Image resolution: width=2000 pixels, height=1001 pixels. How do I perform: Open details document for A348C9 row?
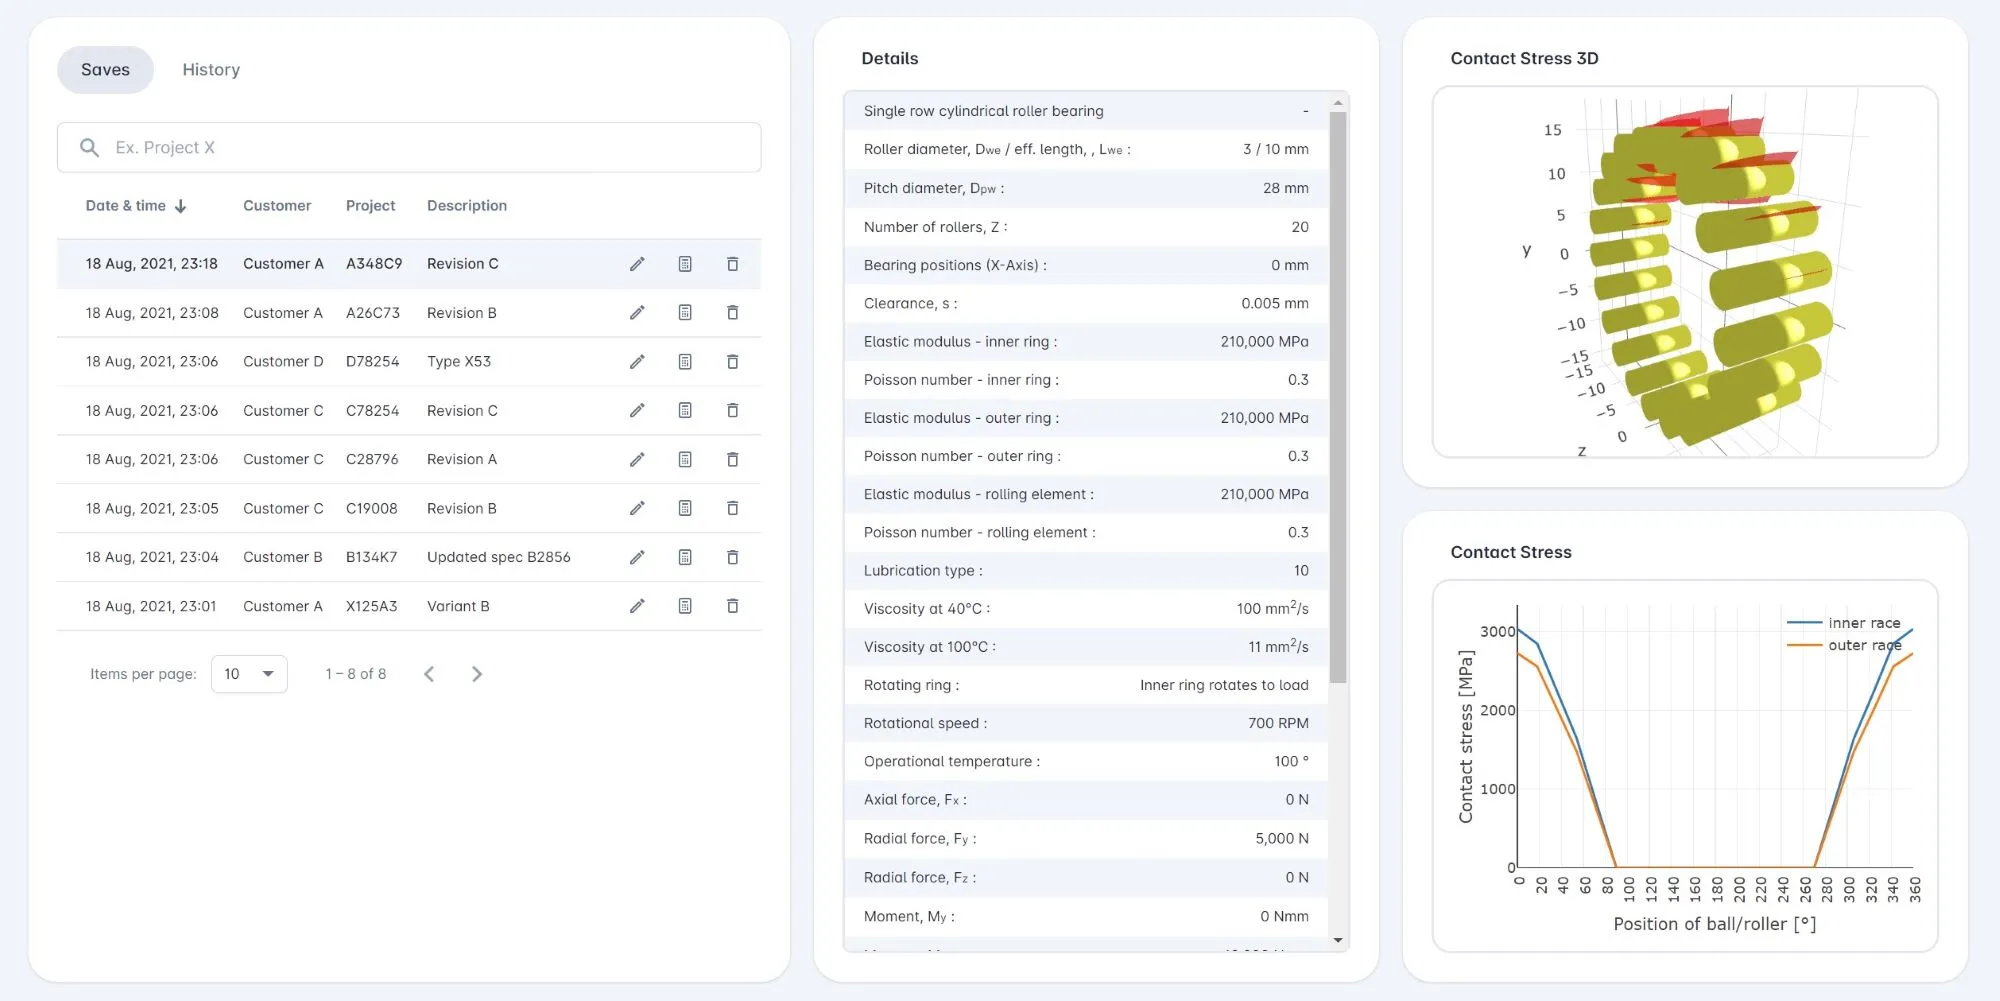click(x=685, y=264)
